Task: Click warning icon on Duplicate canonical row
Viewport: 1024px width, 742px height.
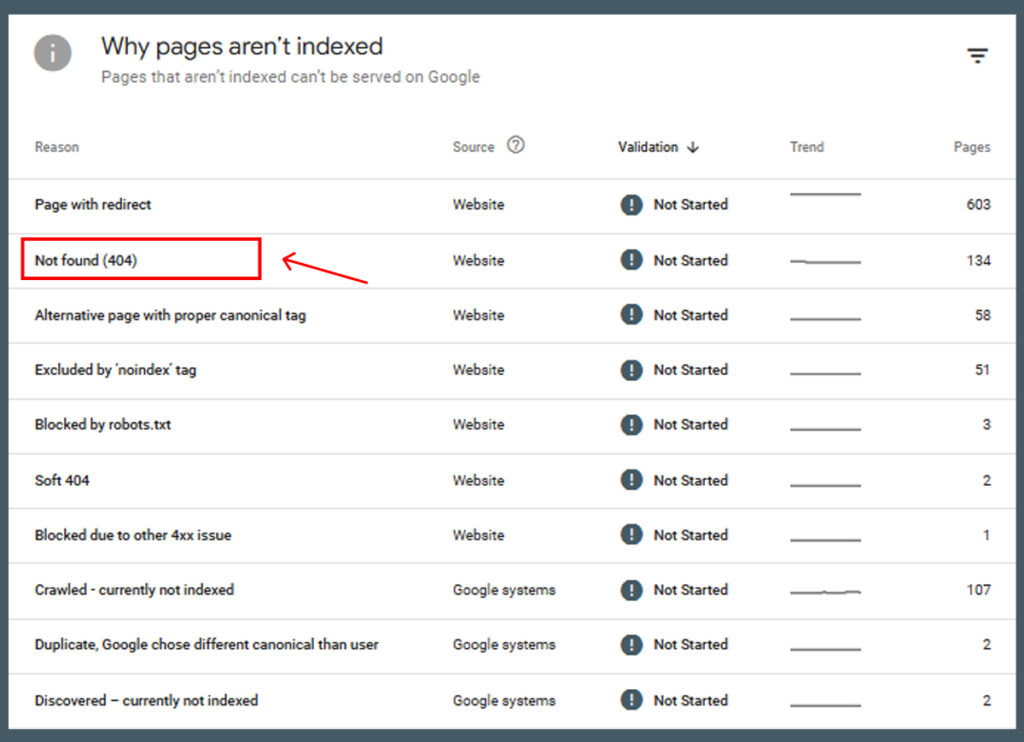Action: pyautogui.click(x=631, y=645)
